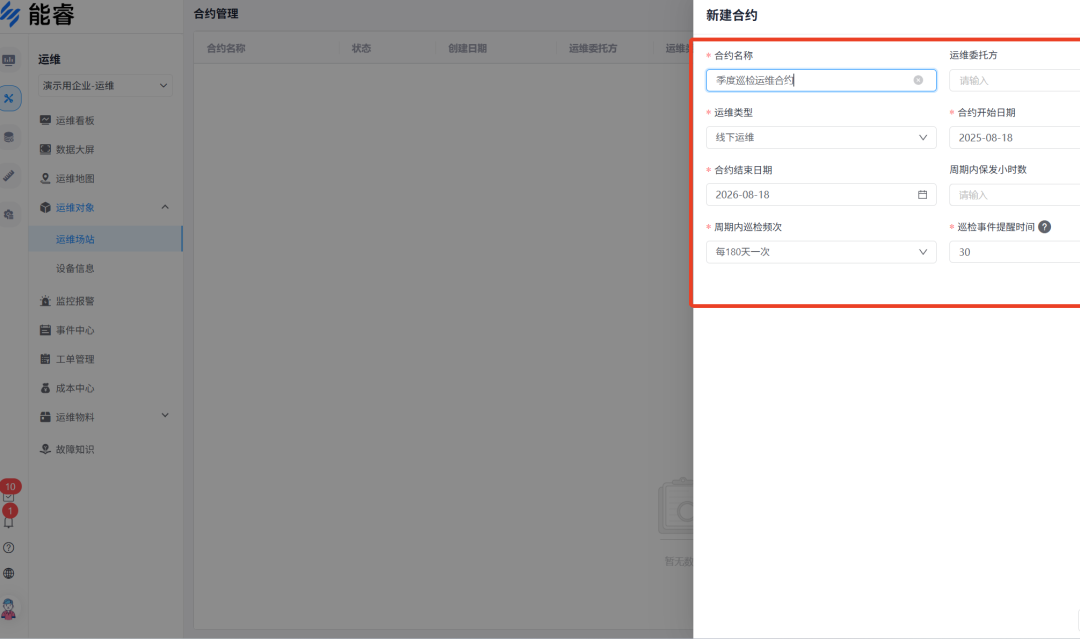Click the 运维看板 dashboard icon
1080x639 pixels.
coord(47,121)
